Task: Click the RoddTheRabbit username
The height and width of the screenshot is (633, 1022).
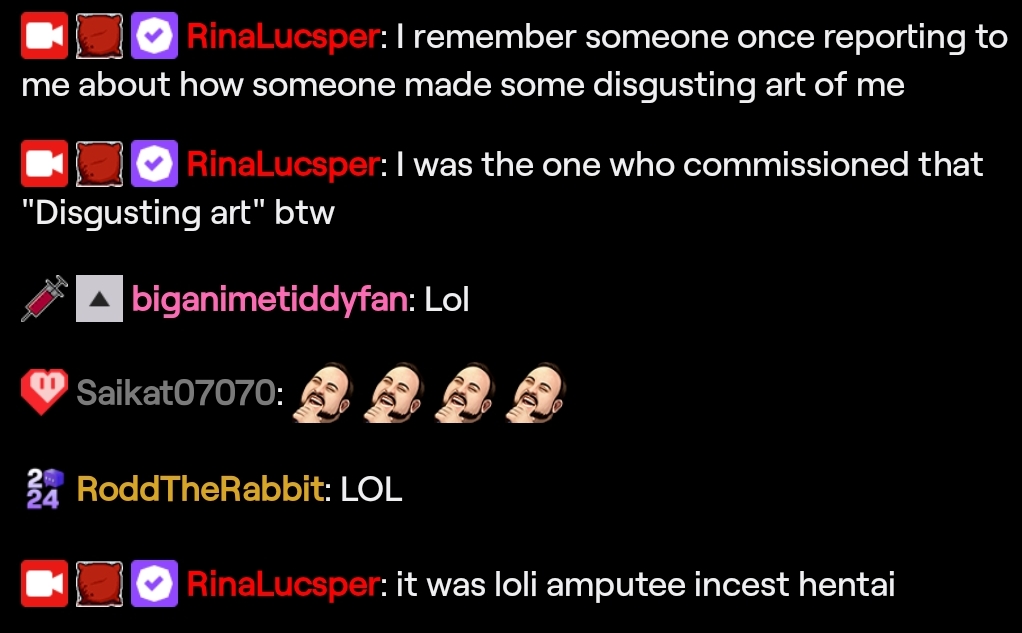Action: tap(200, 489)
